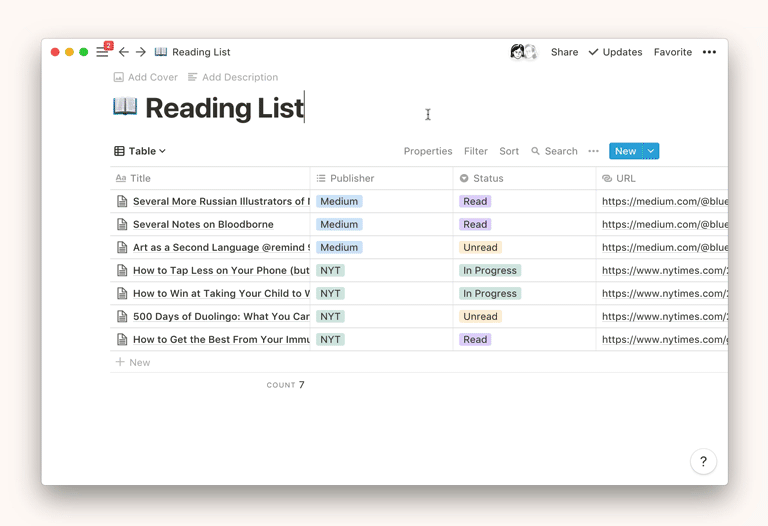
Task: Open Status tag for Art as a Second Language
Action: 480,247
